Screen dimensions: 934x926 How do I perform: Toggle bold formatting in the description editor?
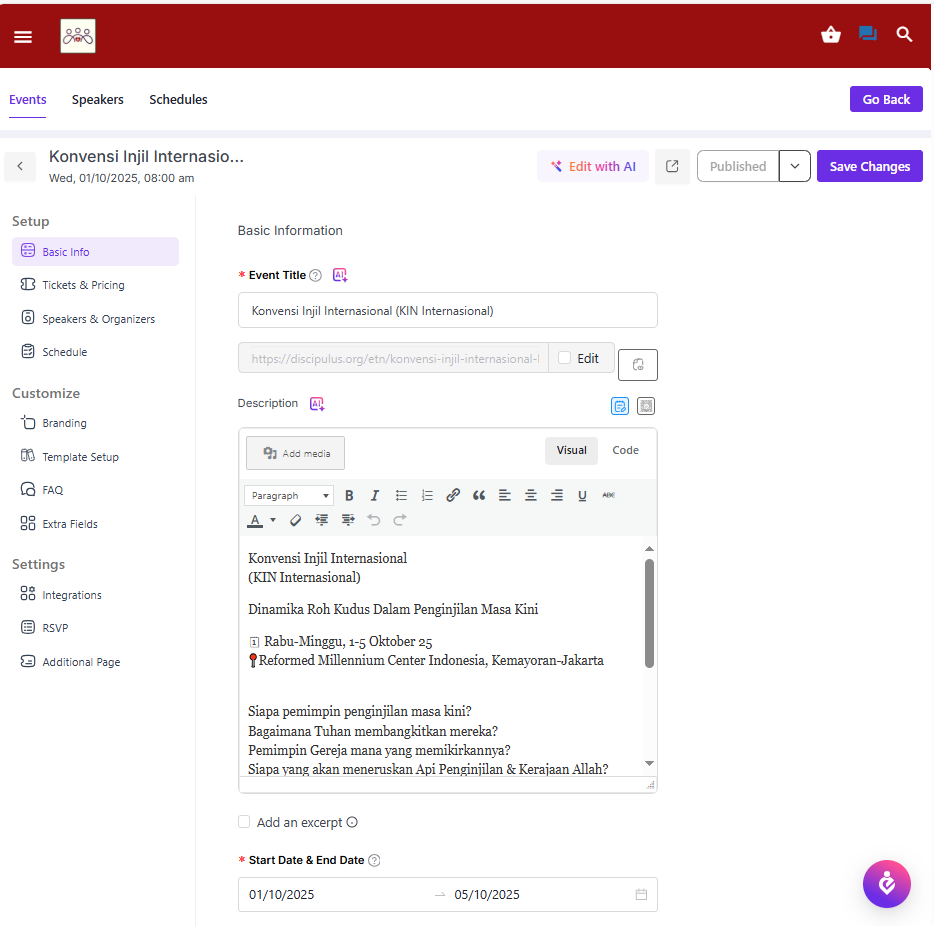click(349, 495)
